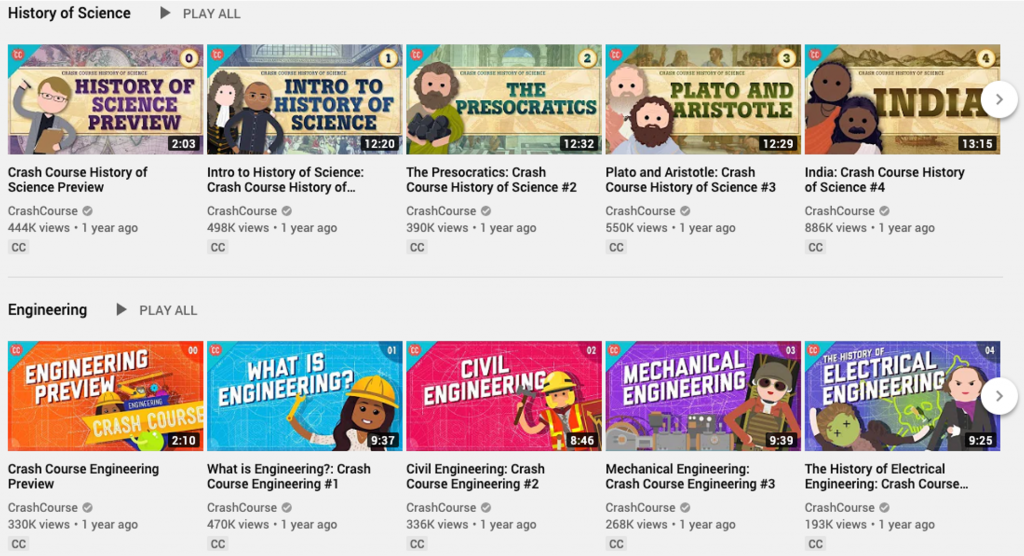The width and height of the screenshot is (1024, 556).
Task: Click title 'Civil Engineering: Crash Course Engineering #2'
Action: pos(475,476)
